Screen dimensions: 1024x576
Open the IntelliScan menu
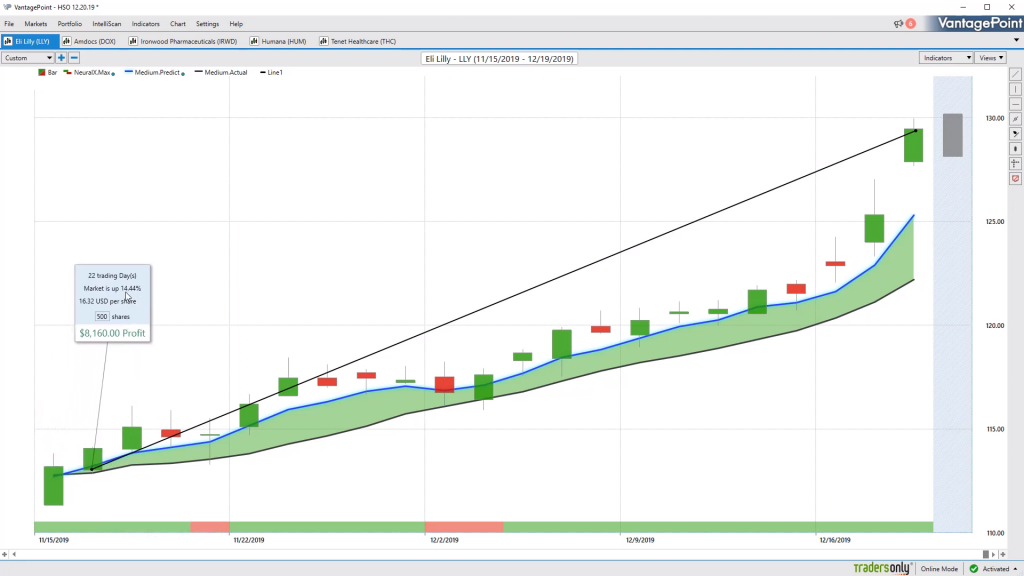click(x=106, y=24)
